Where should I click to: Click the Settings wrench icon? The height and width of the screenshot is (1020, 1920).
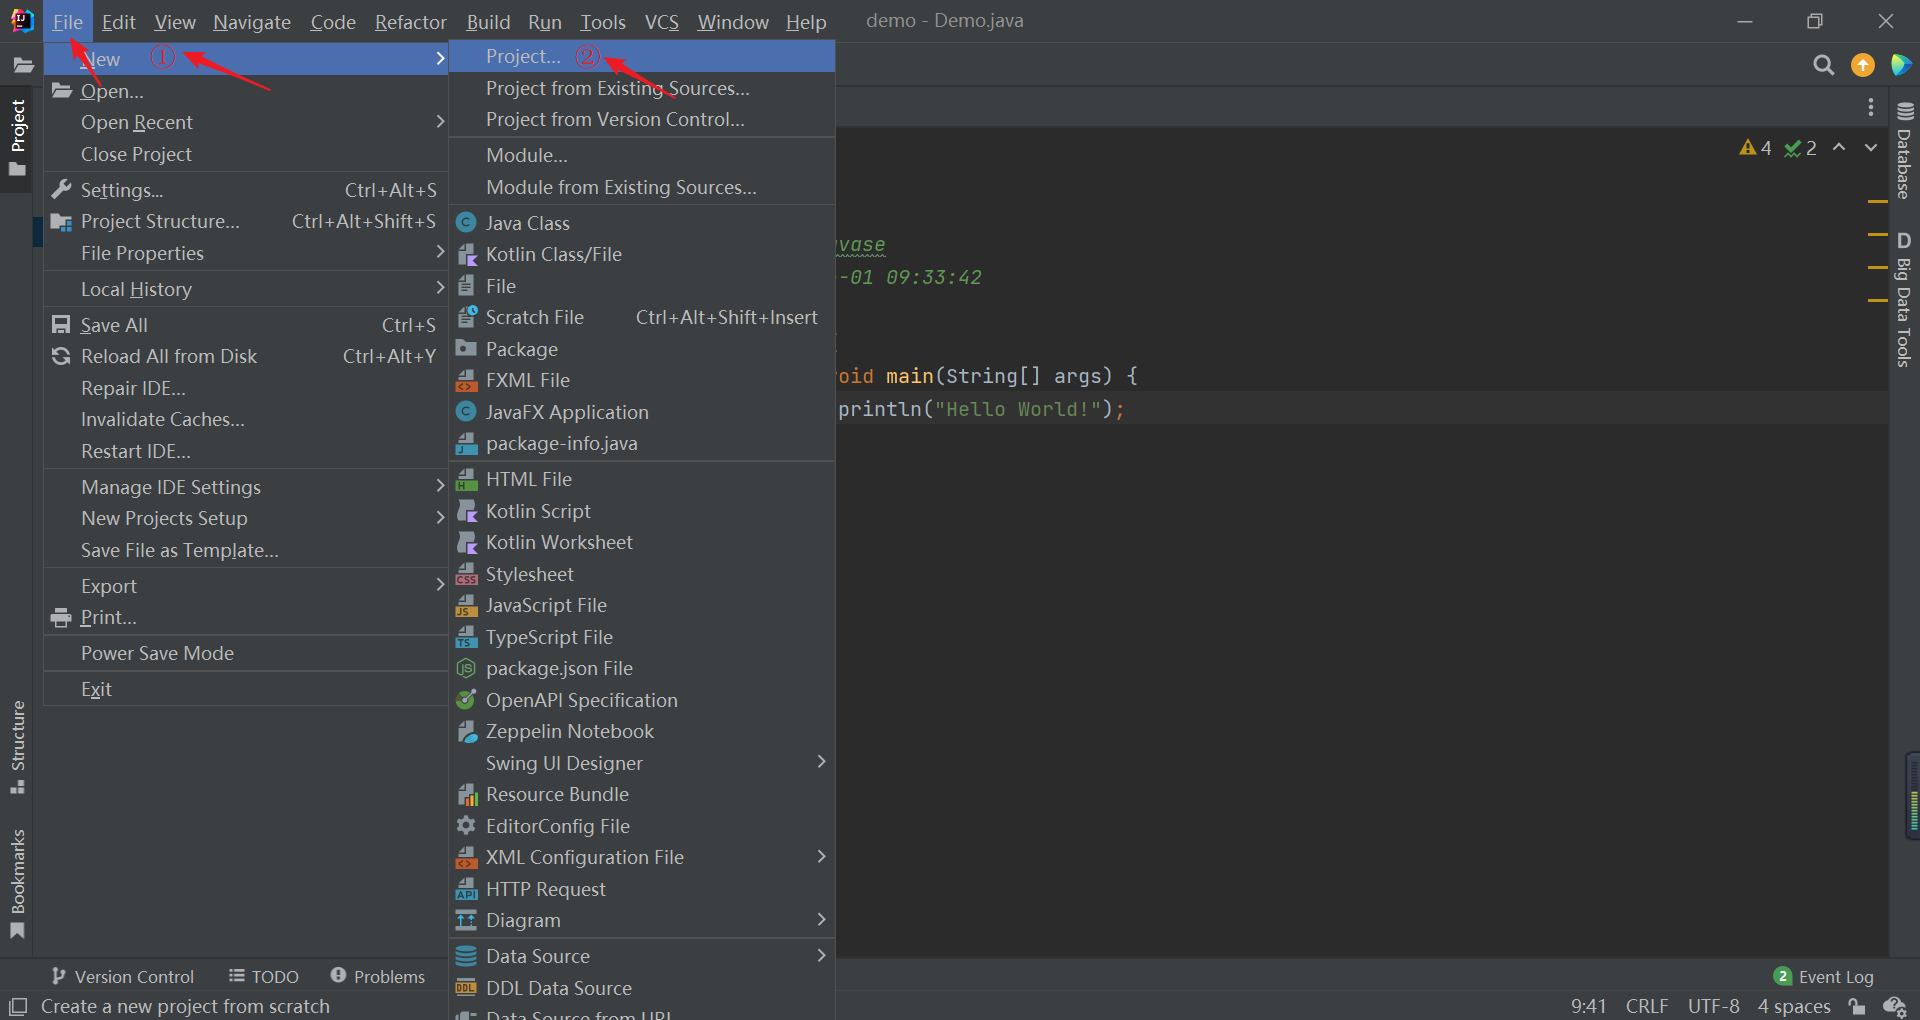click(61, 189)
